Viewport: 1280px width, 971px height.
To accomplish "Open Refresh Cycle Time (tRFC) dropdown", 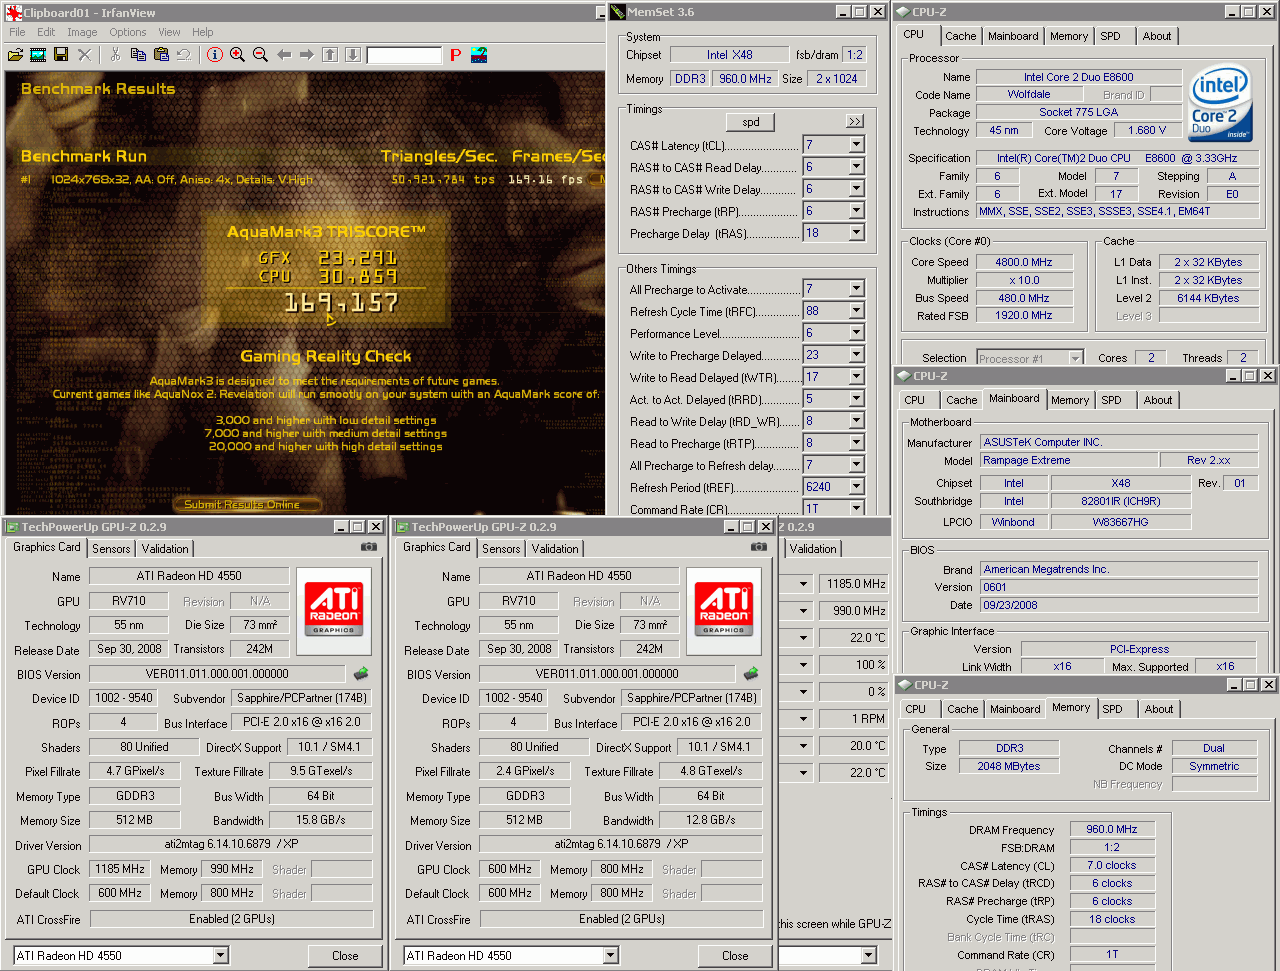I will pyautogui.click(x=856, y=311).
